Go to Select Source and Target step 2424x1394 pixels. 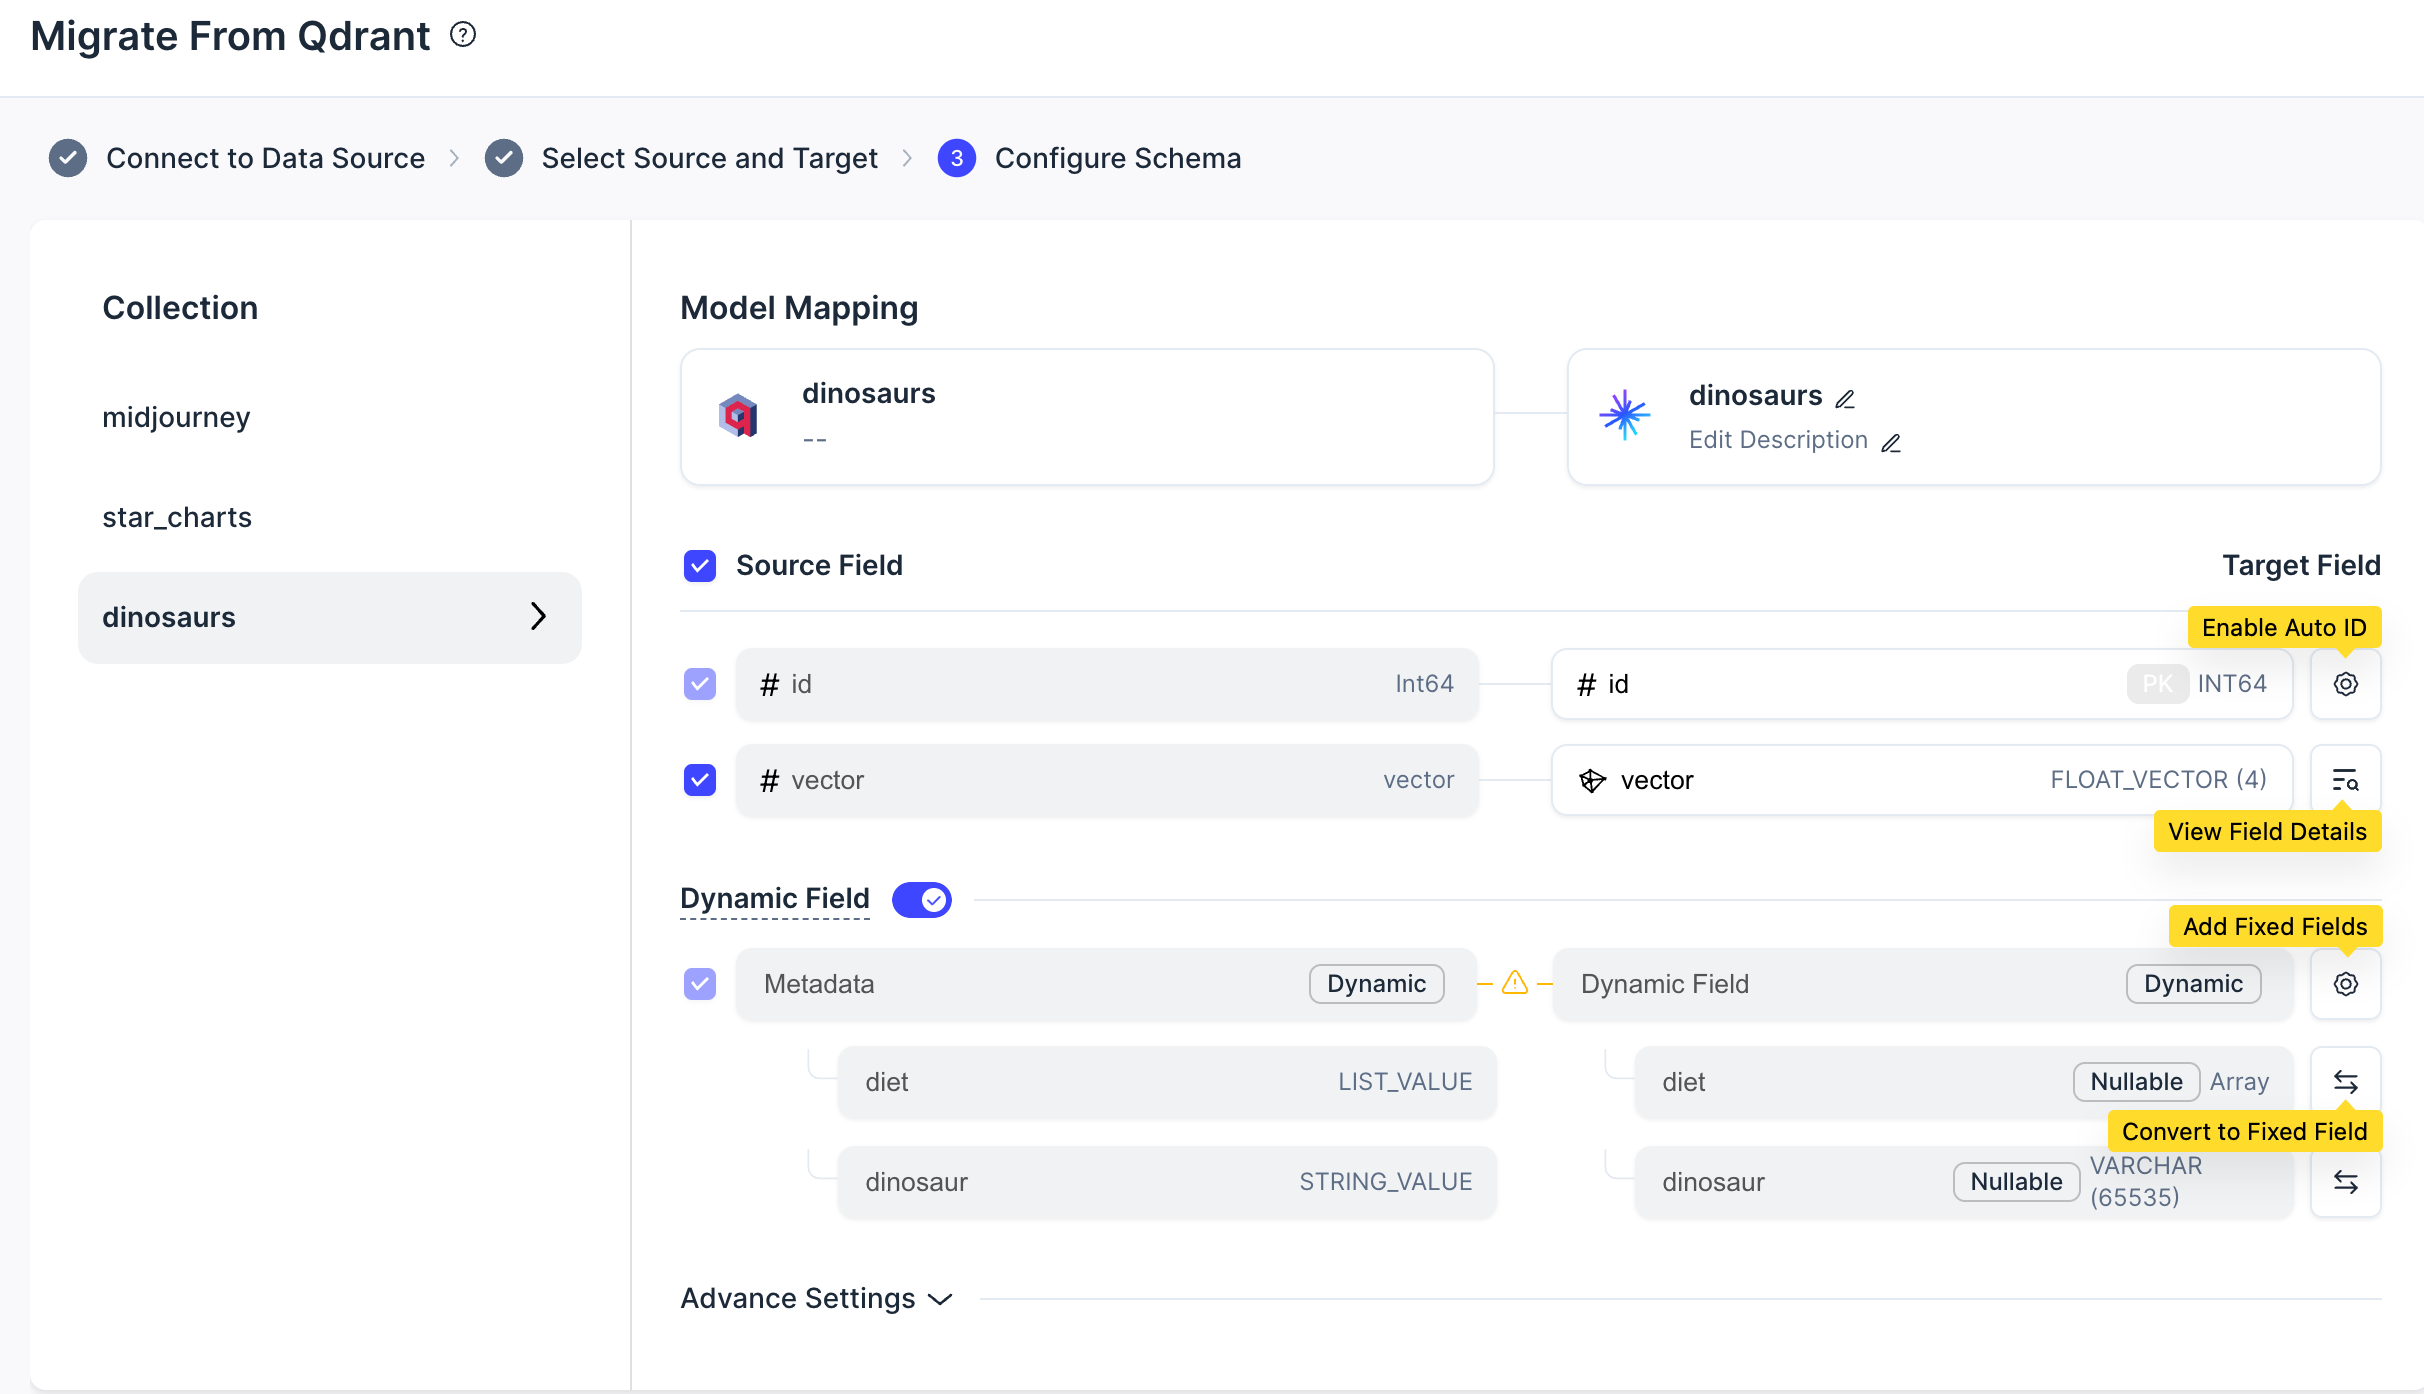pyautogui.click(x=709, y=158)
